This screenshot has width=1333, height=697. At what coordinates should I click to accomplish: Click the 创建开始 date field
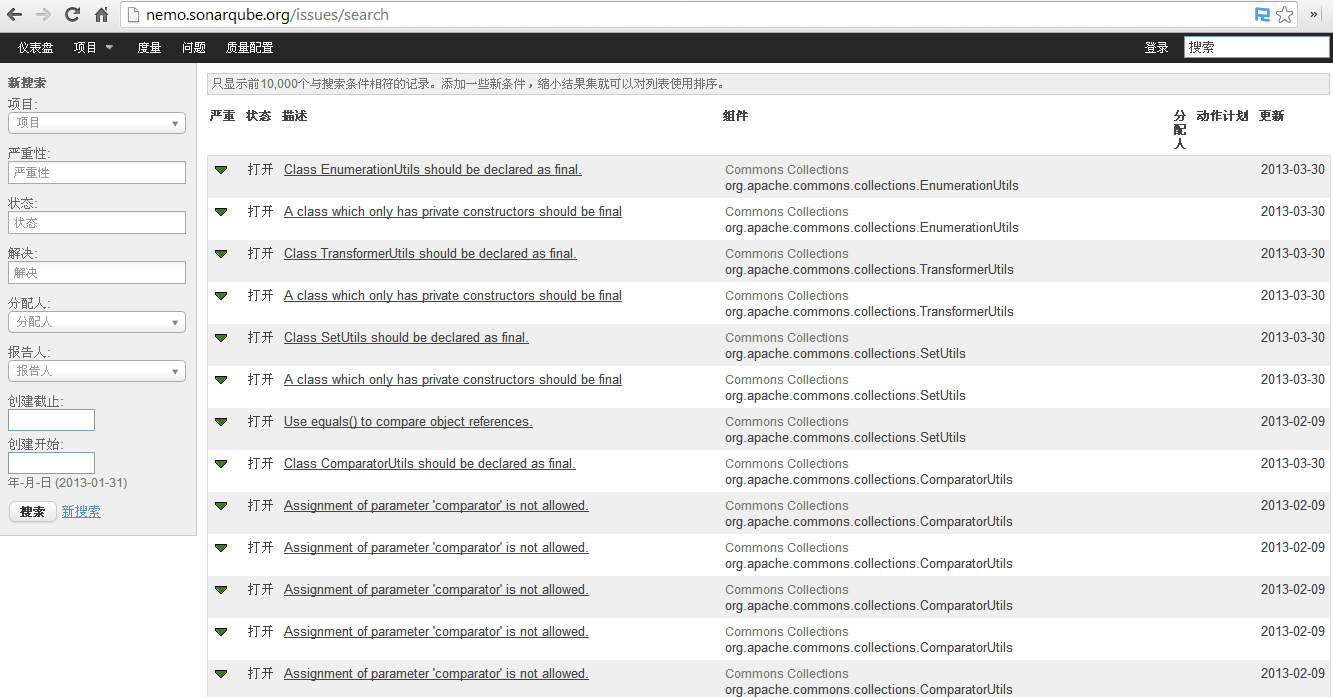coord(51,463)
